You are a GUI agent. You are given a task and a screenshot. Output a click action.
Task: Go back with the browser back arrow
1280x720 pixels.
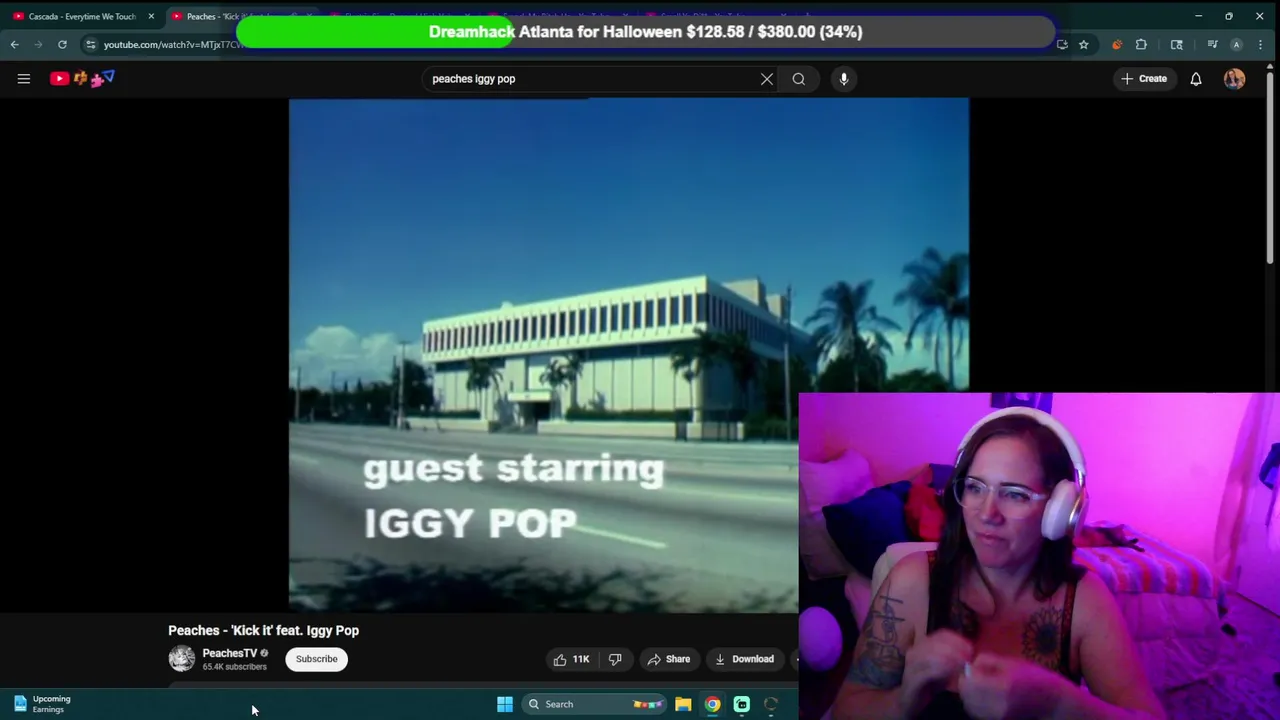[14, 44]
